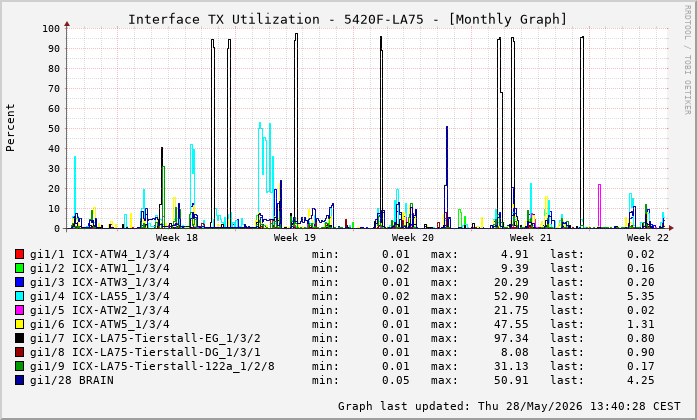
Task: Select legend label gi1/6 ICX-ATW5_1/3/4
Action: pos(100,324)
